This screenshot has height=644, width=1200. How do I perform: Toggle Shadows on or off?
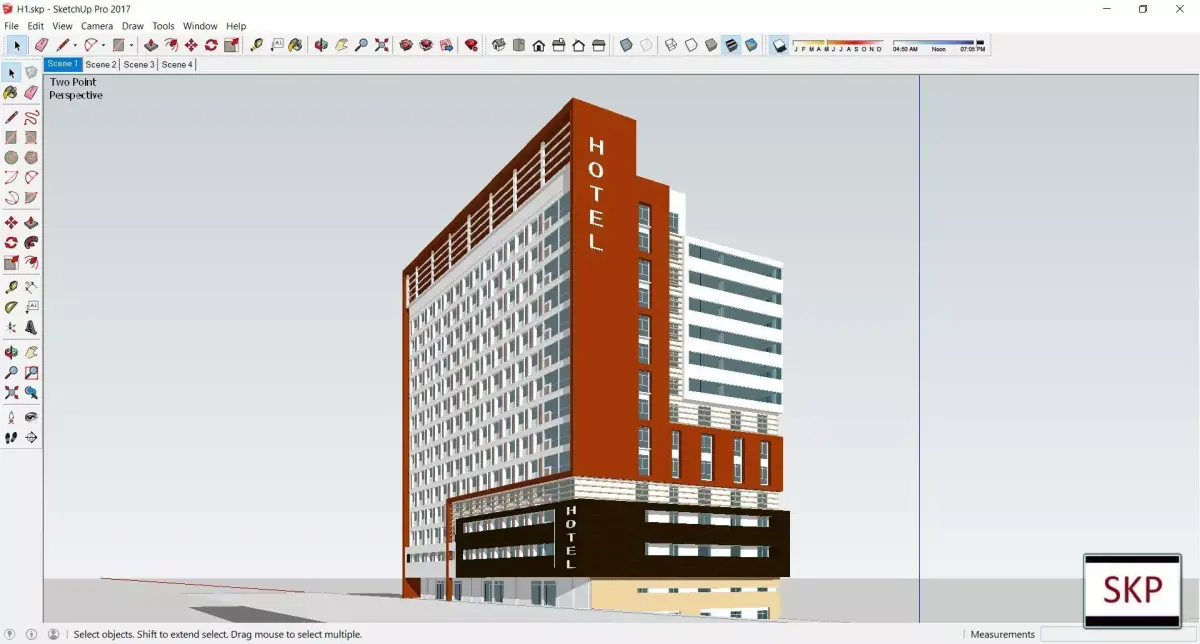(779, 45)
